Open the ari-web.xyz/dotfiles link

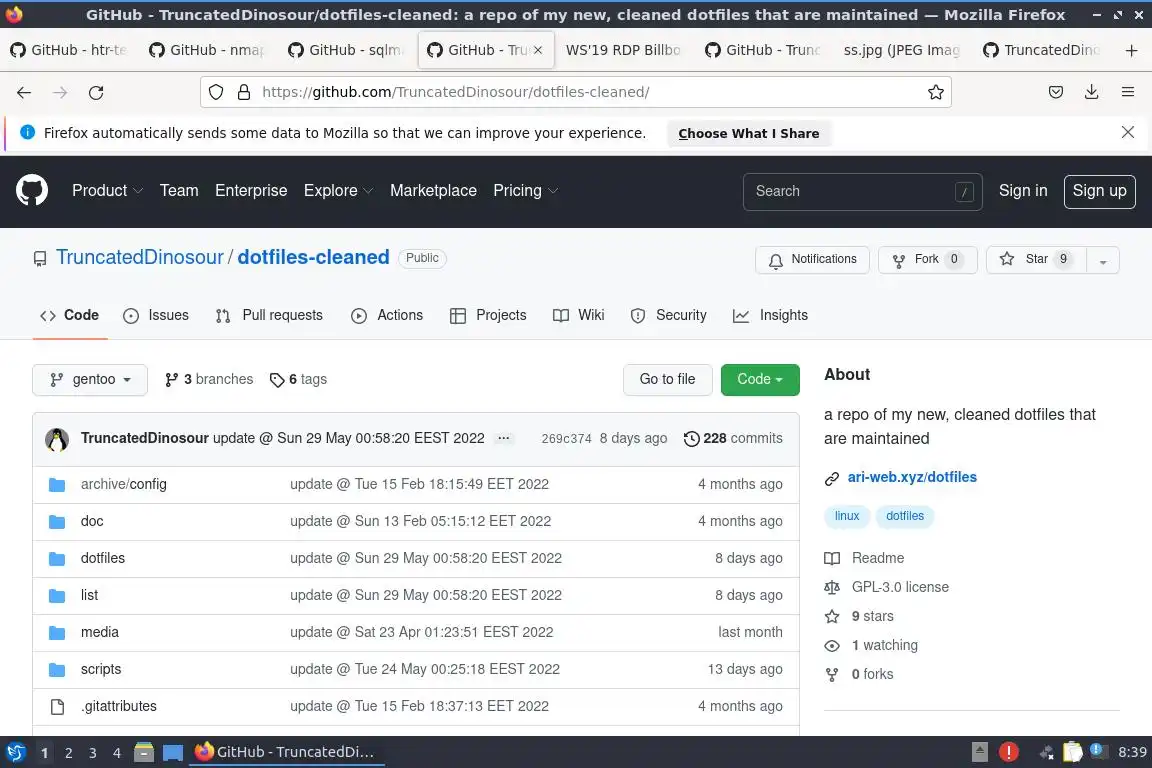pyautogui.click(x=912, y=477)
